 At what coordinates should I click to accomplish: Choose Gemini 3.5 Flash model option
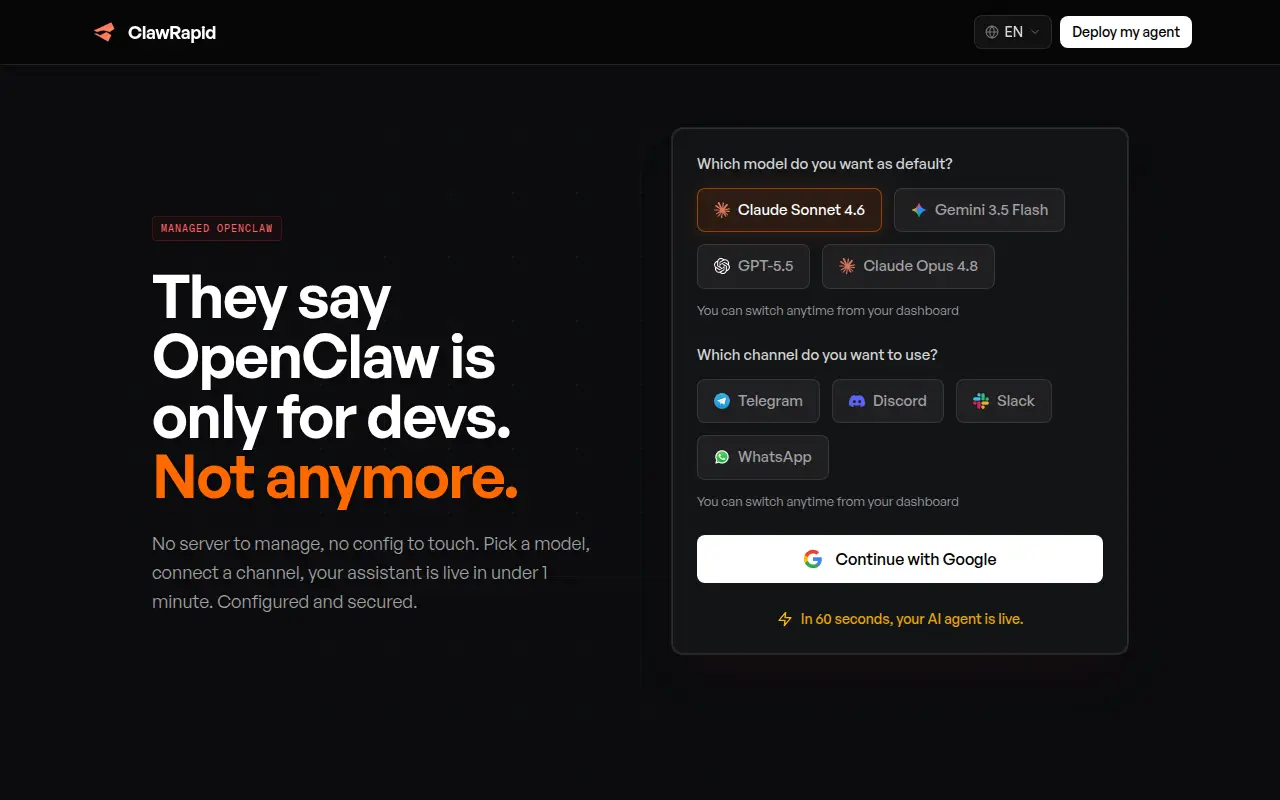[x=979, y=210]
